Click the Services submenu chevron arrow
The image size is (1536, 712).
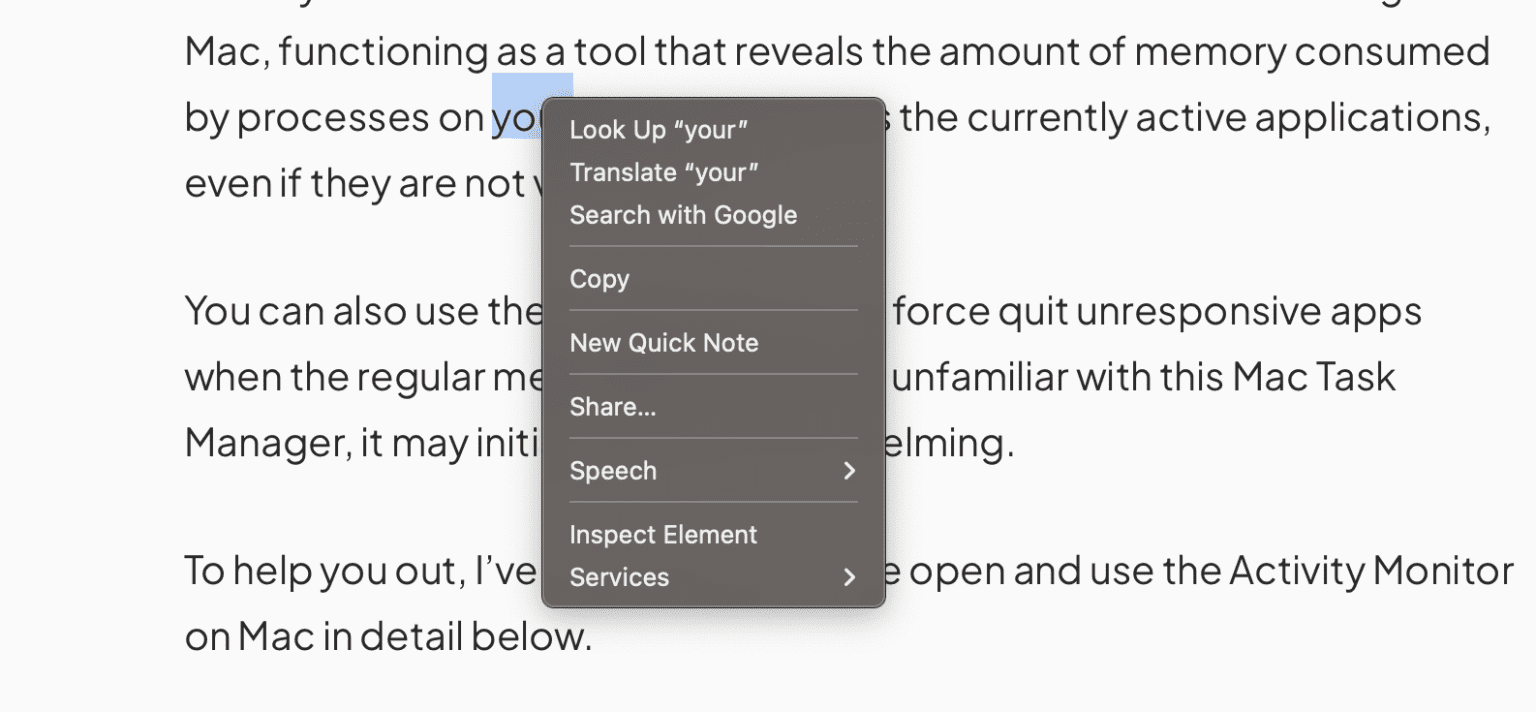849,577
